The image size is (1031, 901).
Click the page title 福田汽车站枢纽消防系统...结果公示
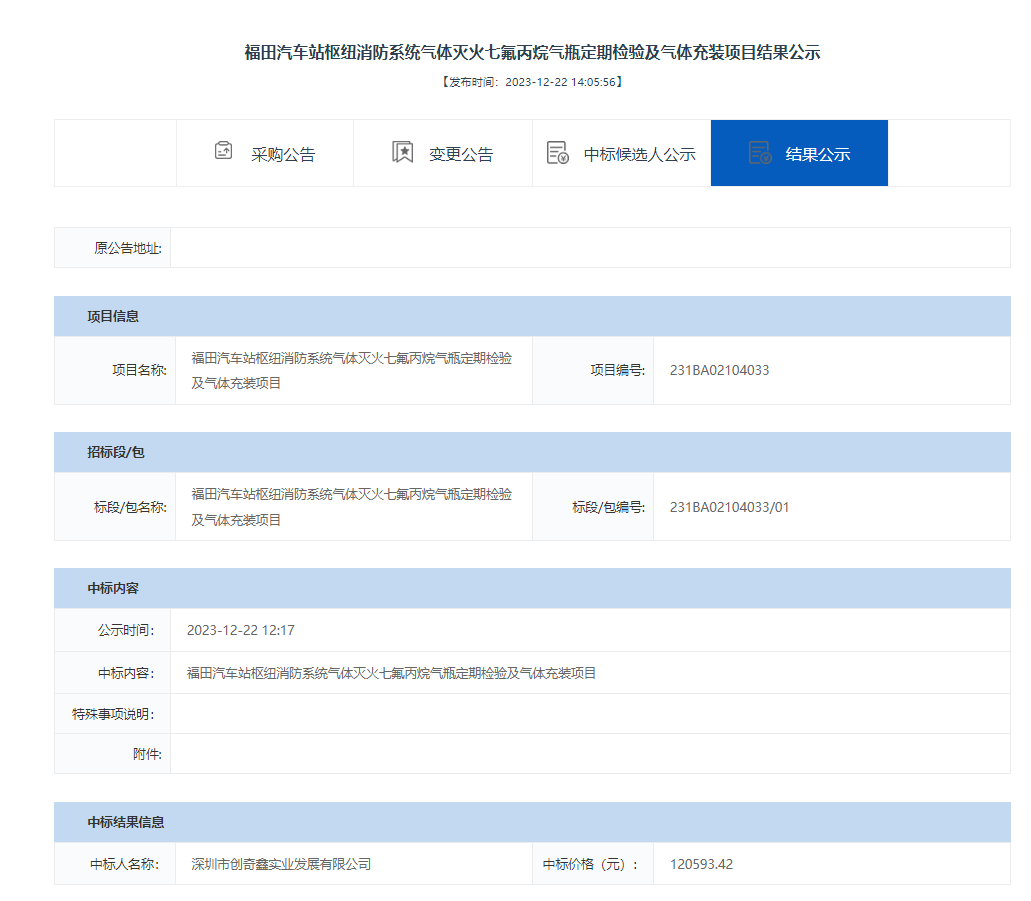tap(533, 53)
